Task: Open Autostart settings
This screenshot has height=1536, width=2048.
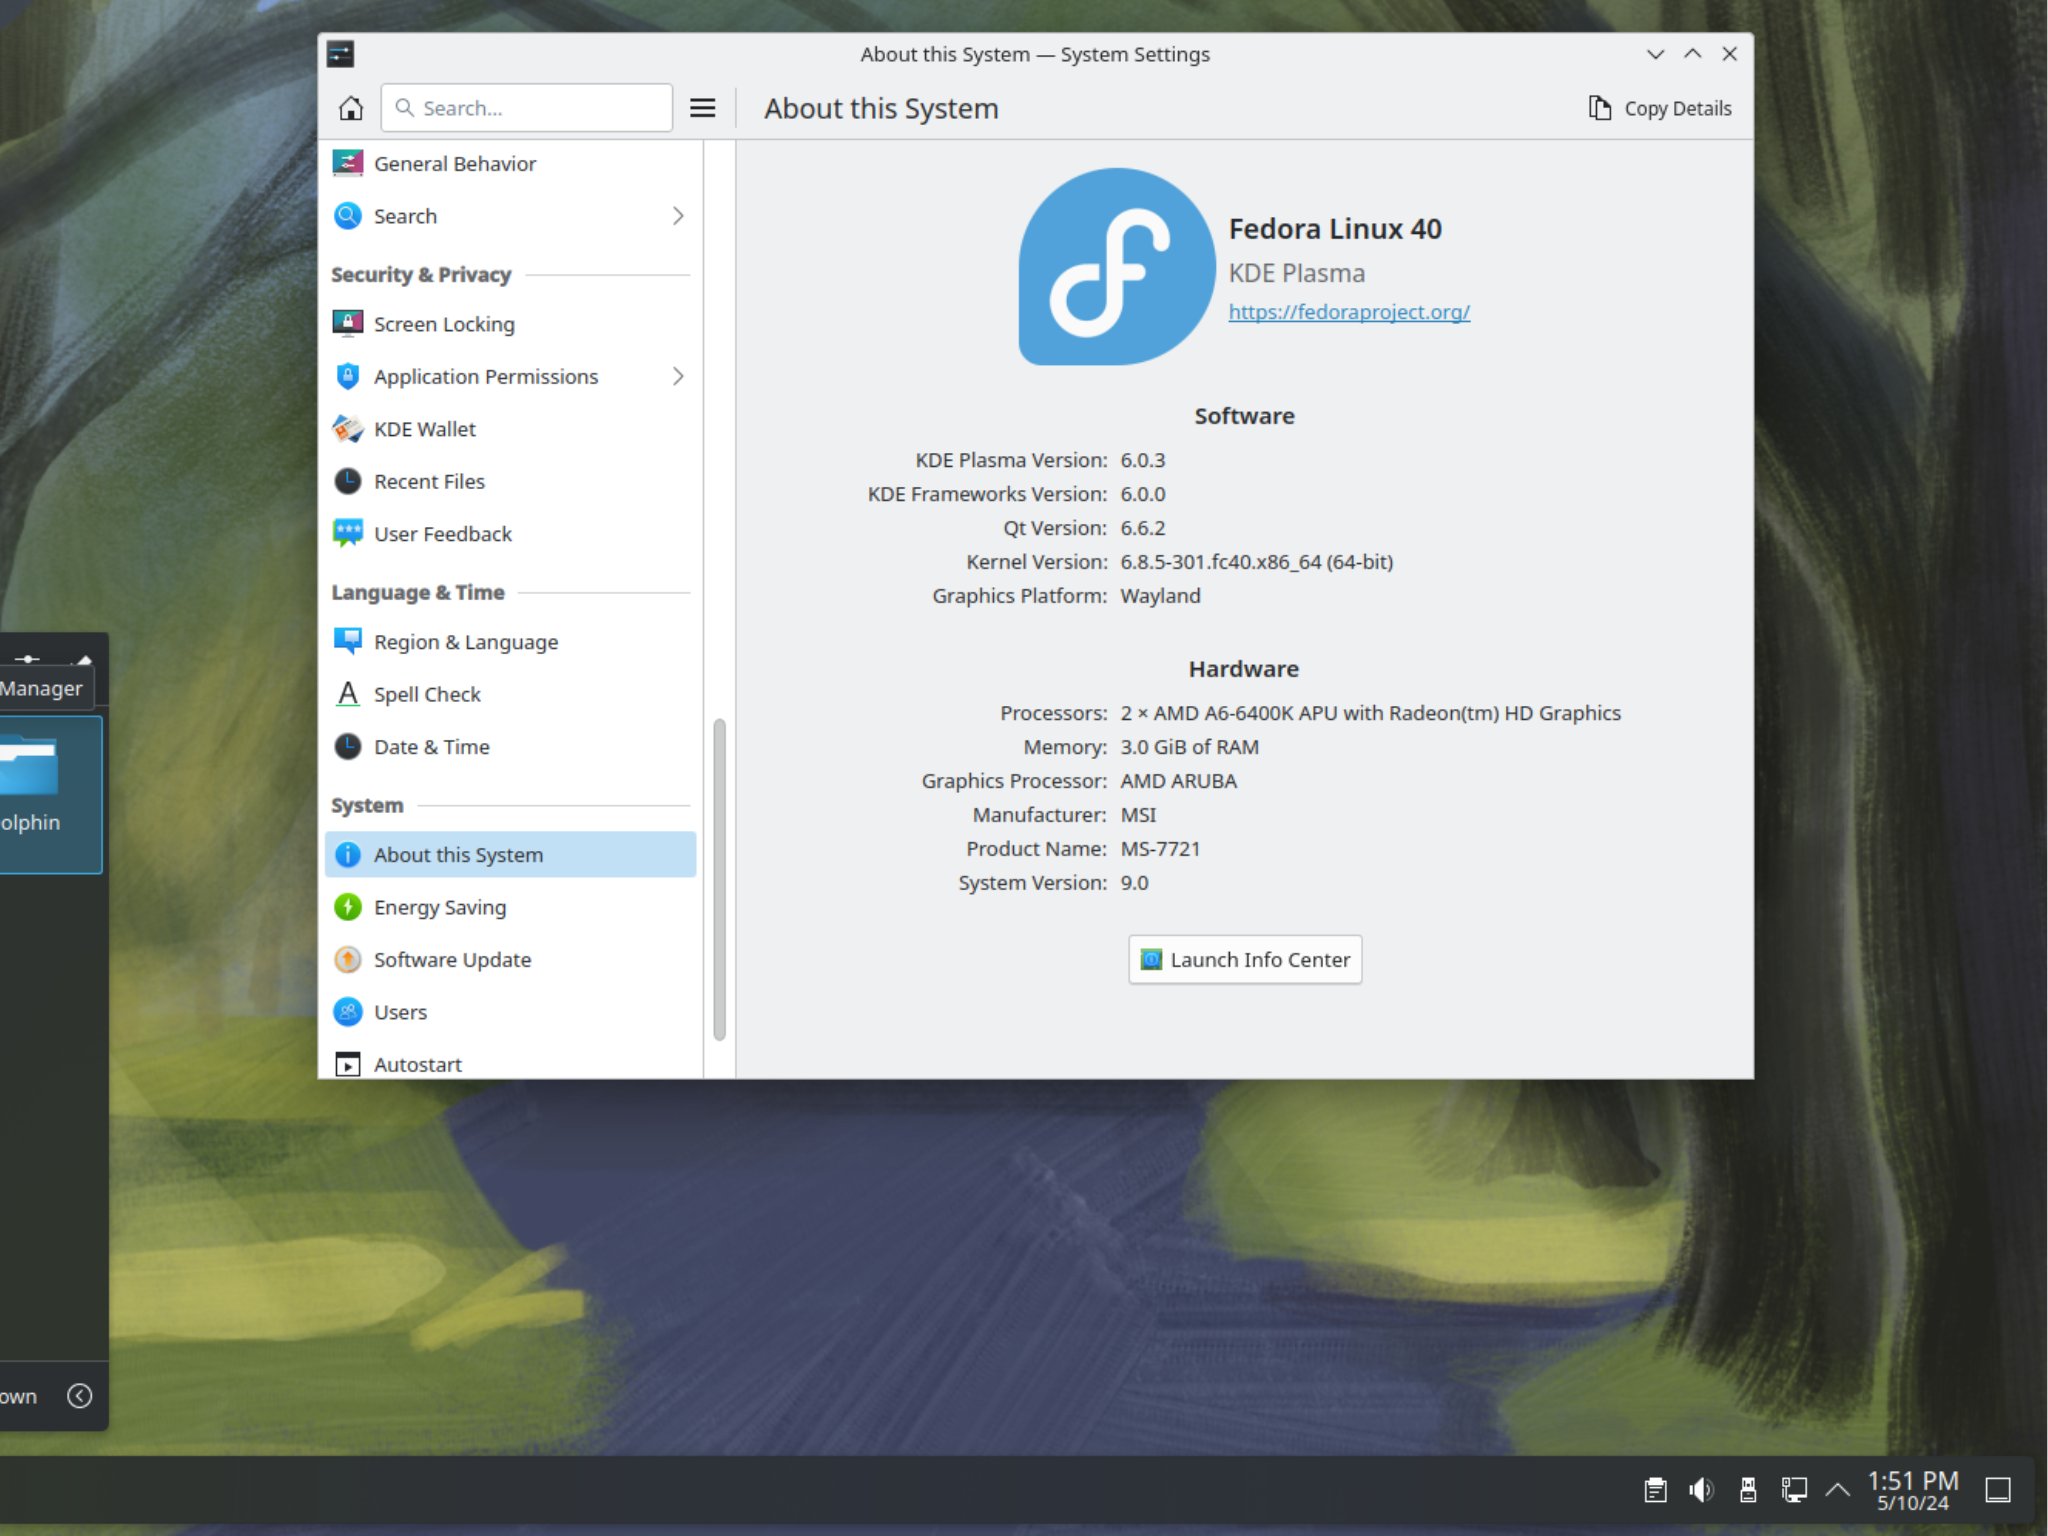Action: pos(511,1064)
